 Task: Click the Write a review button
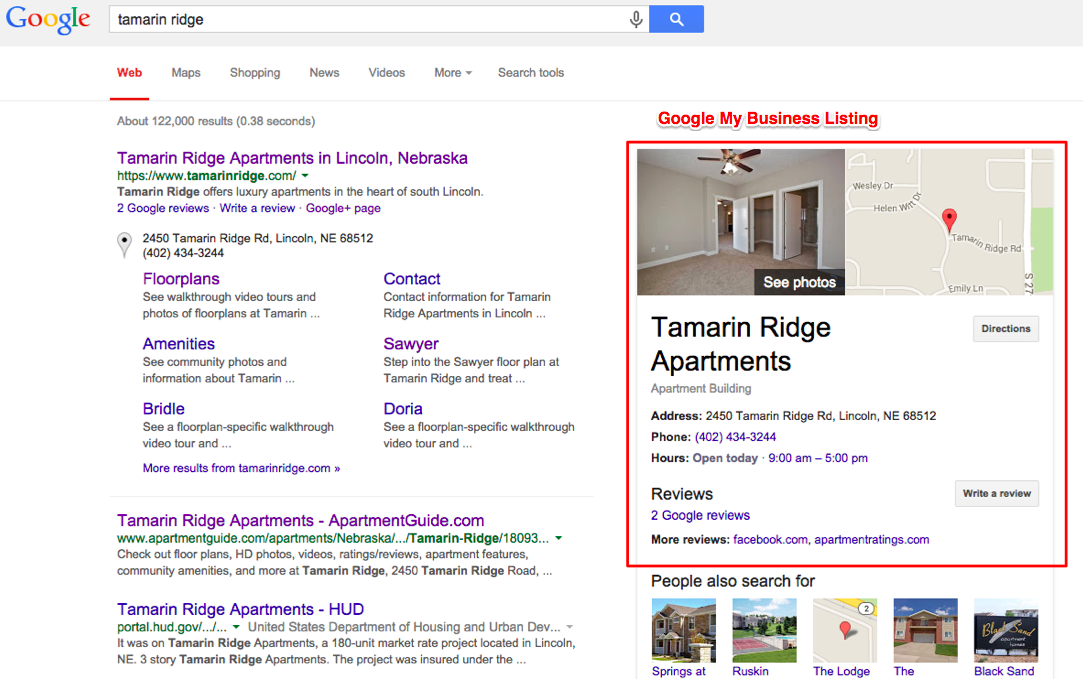pos(997,494)
